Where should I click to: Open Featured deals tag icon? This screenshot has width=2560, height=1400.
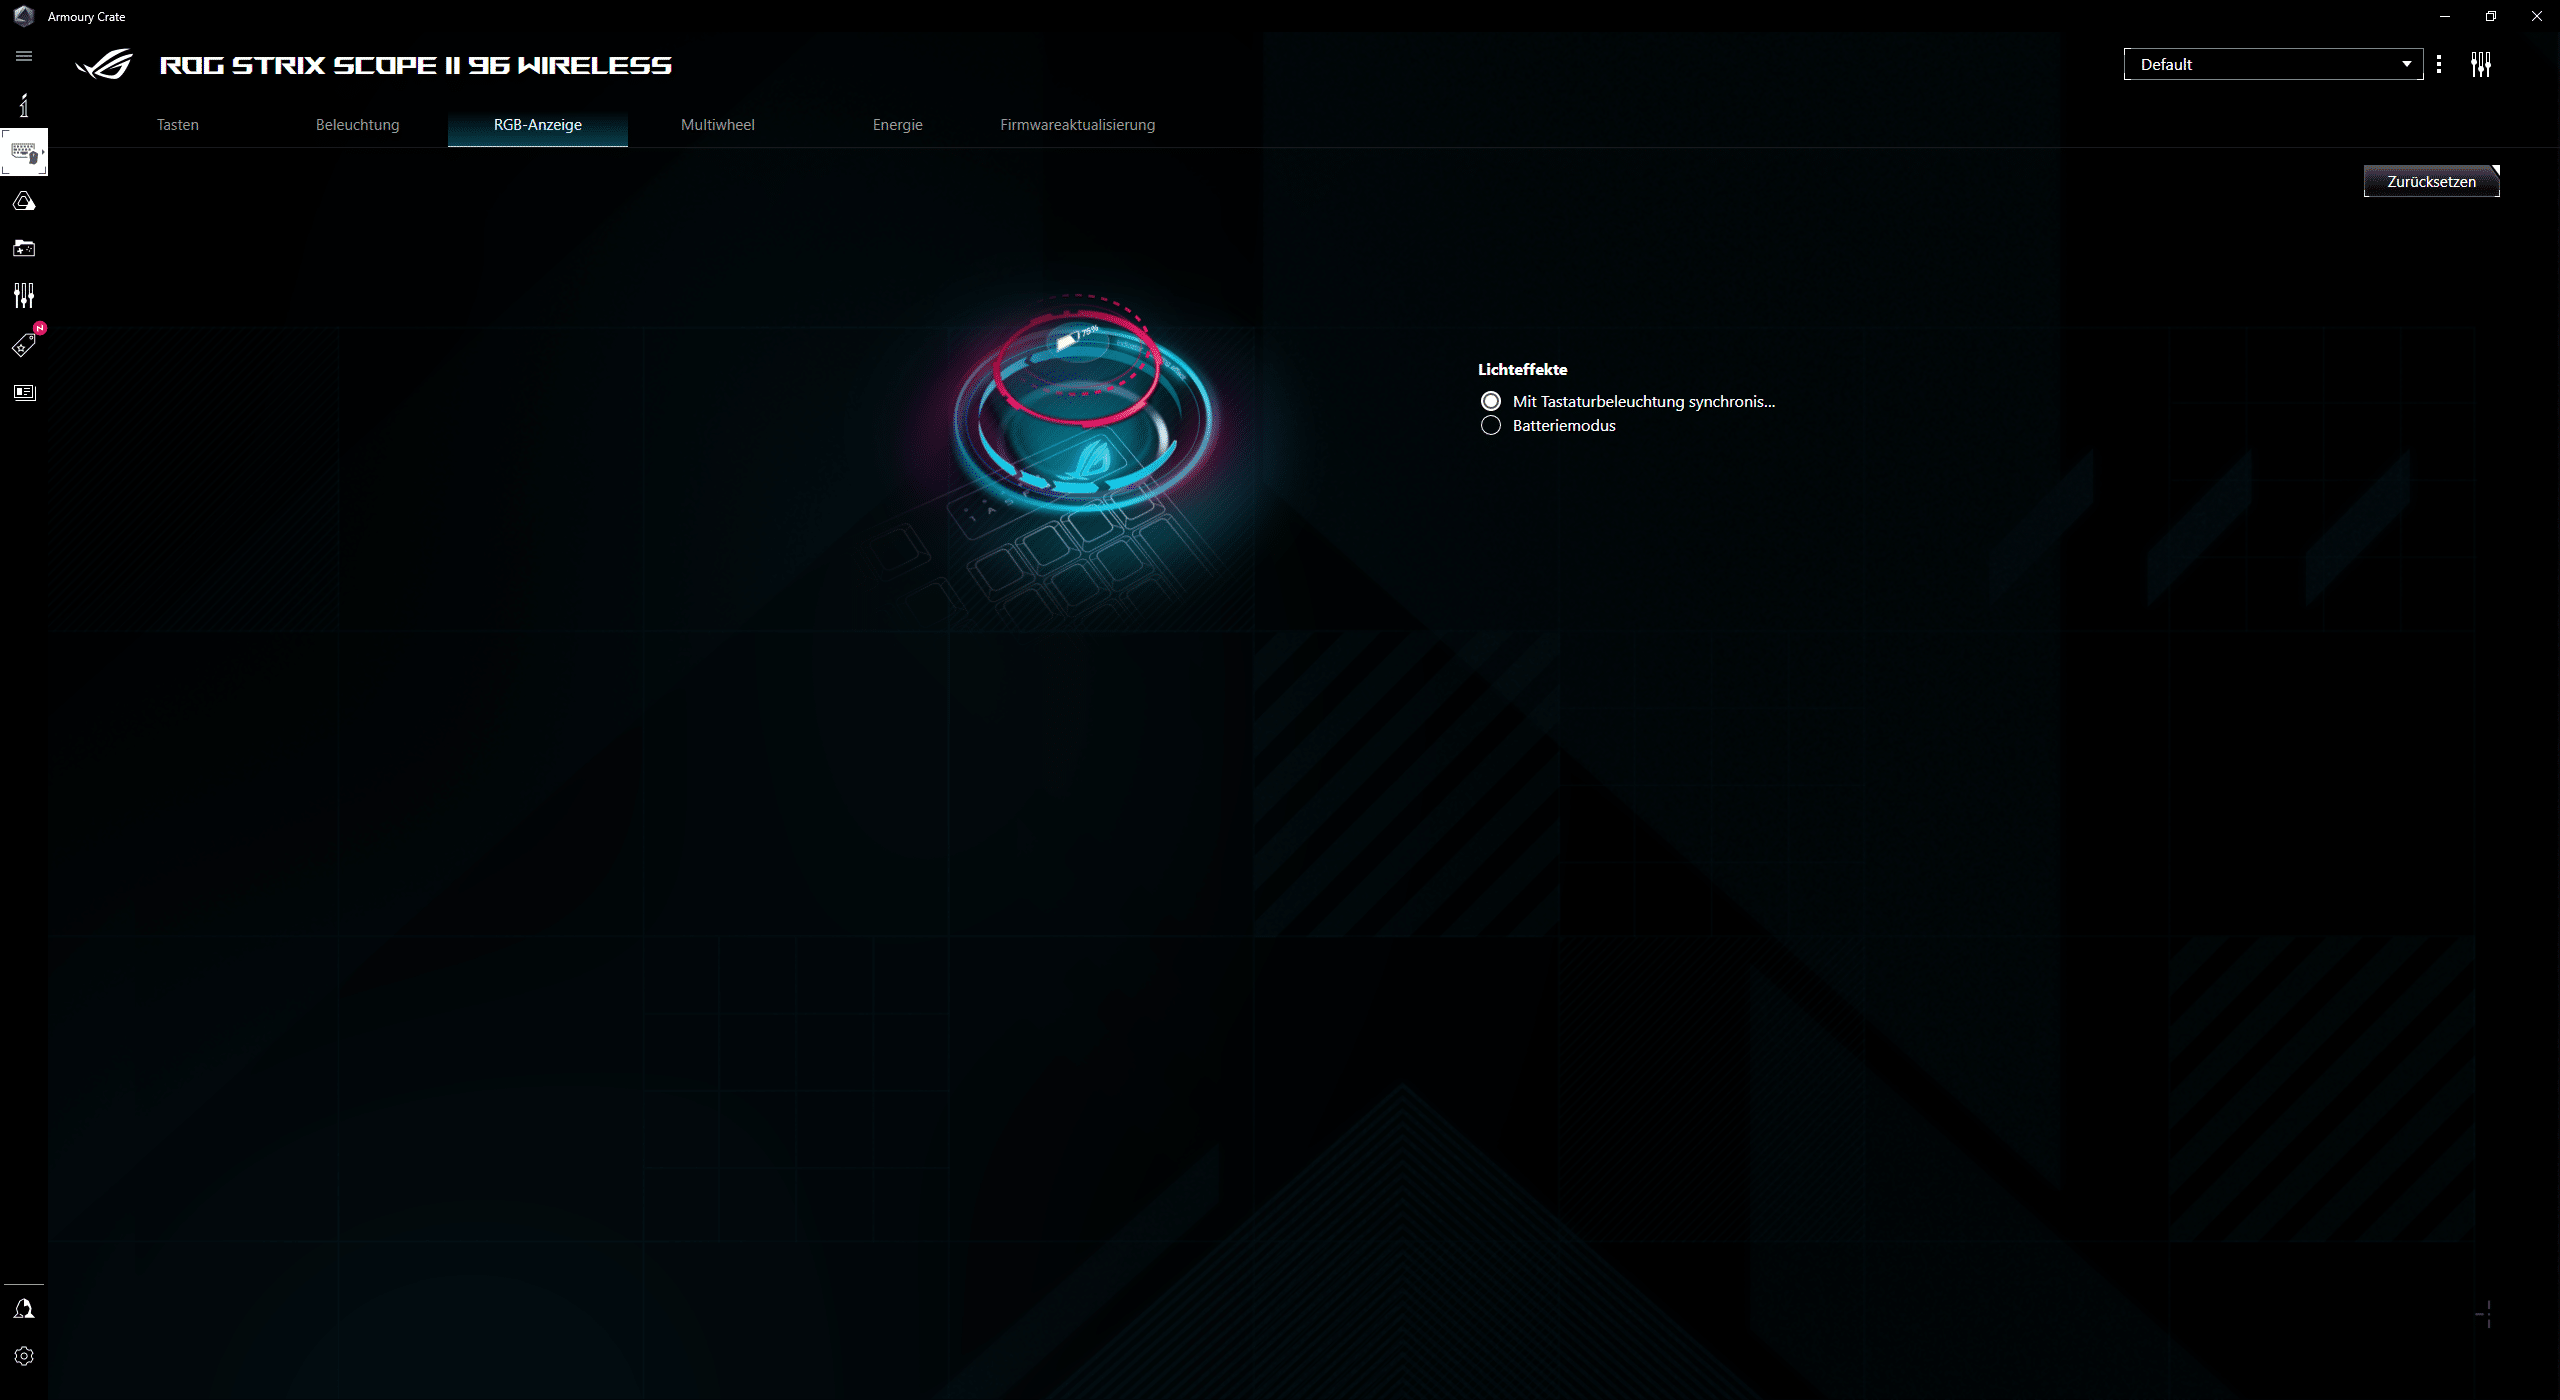[24, 345]
